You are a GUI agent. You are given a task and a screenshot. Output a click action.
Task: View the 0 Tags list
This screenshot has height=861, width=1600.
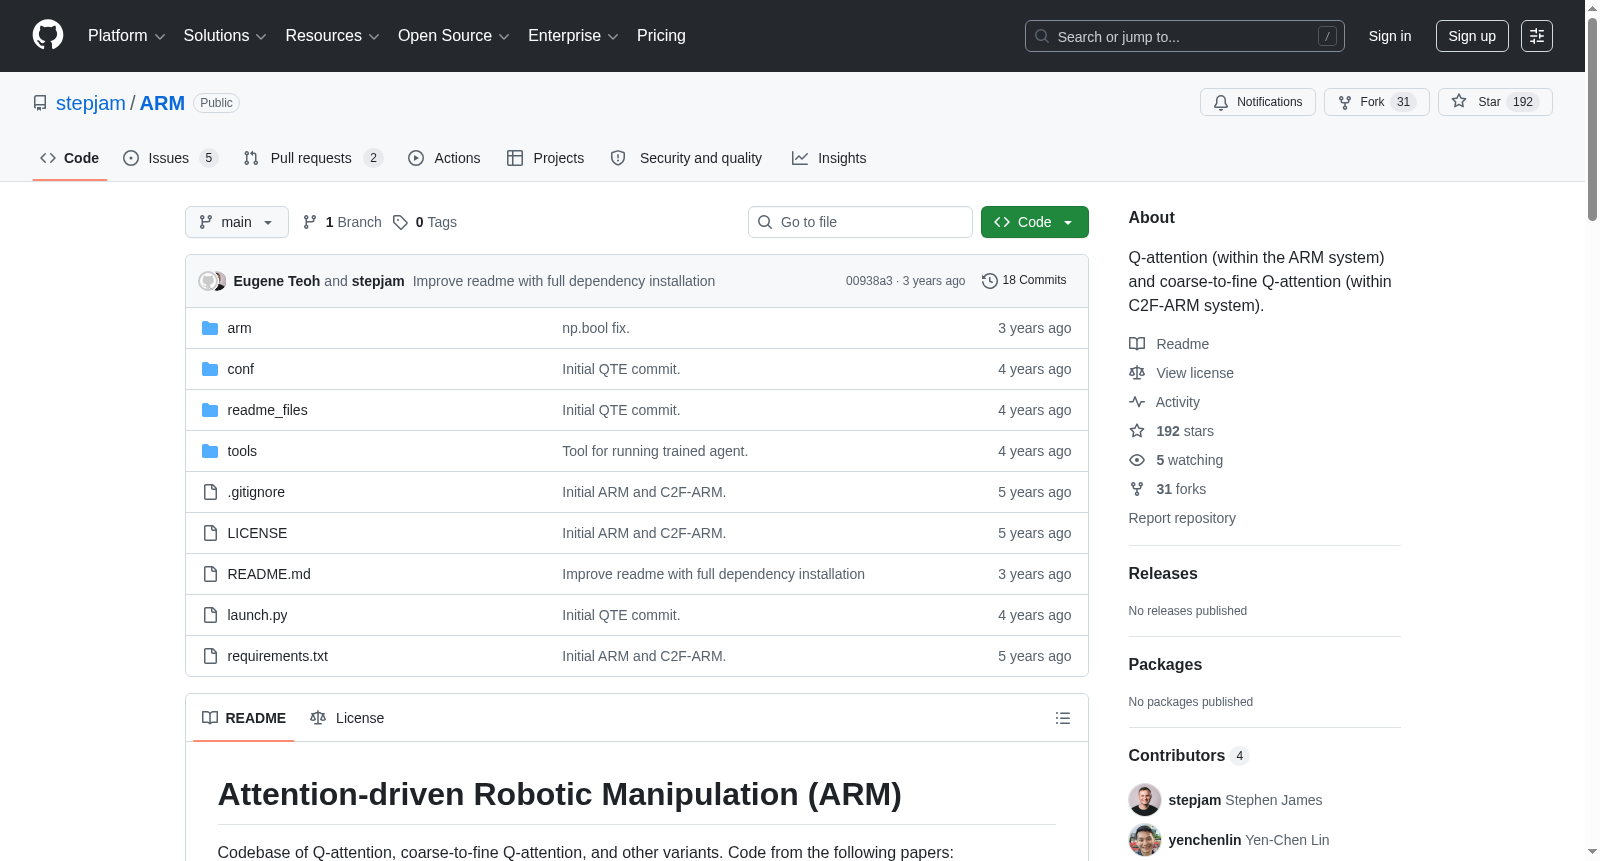click(425, 222)
